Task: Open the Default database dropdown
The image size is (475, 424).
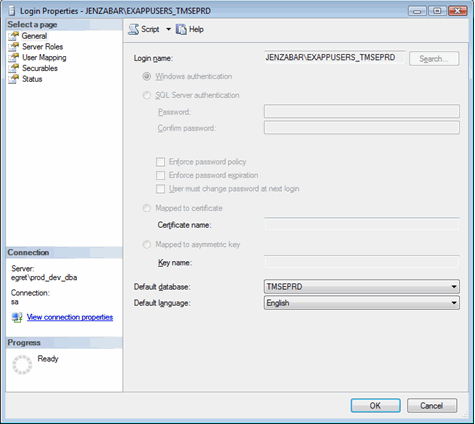Action: point(362,287)
